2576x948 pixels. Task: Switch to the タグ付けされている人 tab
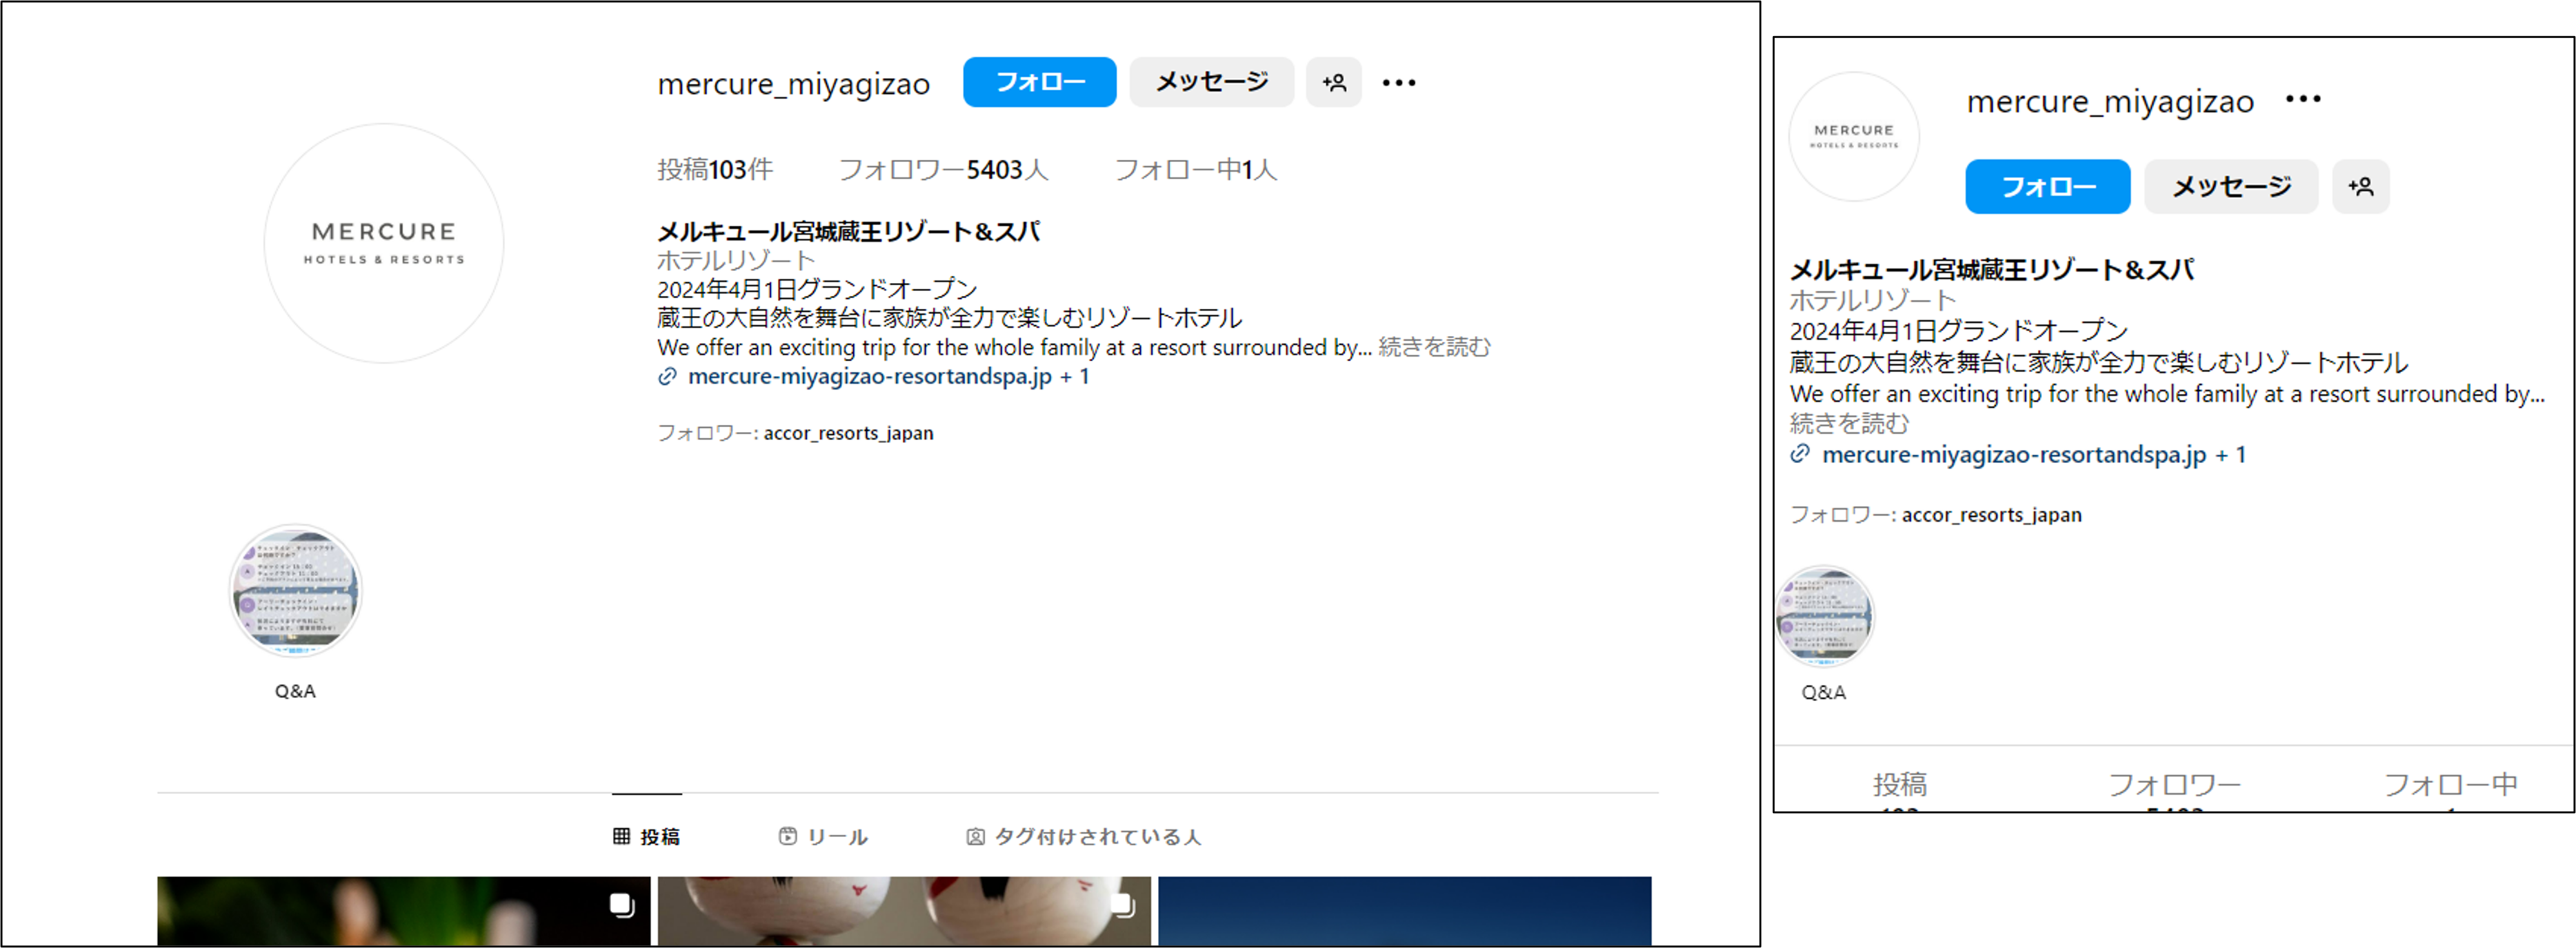tap(1083, 836)
